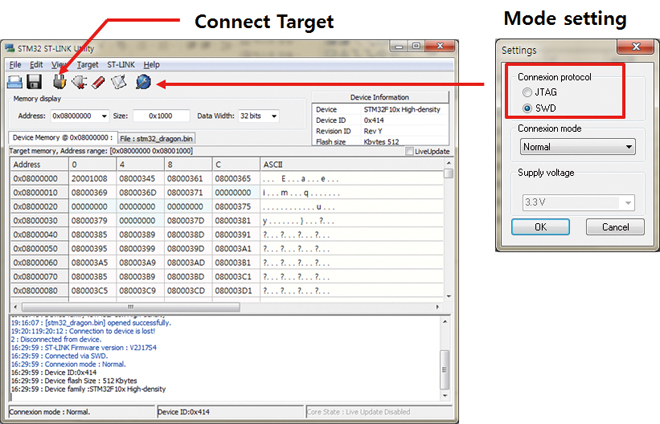660x424 pixels.
Task: Click the log panel scroll down arrow
Action: pos(445,396)
